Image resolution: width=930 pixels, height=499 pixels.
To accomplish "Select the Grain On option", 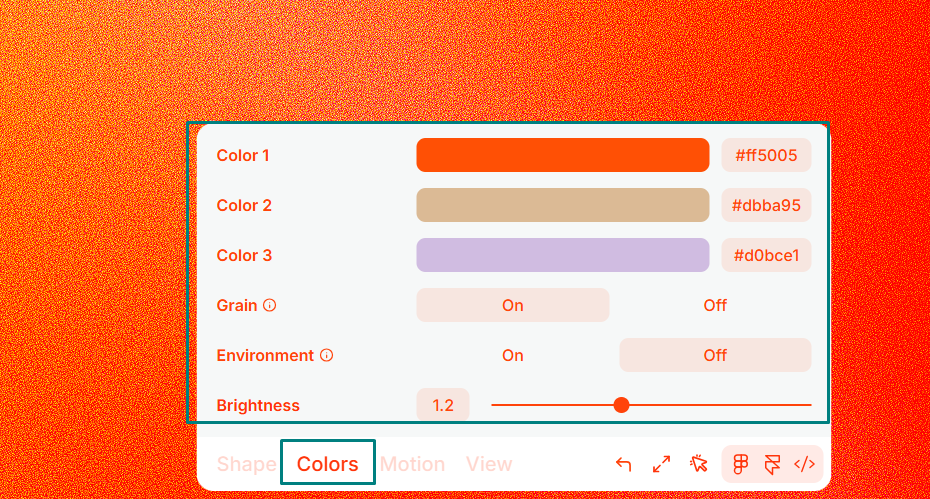I will point(512,305).
